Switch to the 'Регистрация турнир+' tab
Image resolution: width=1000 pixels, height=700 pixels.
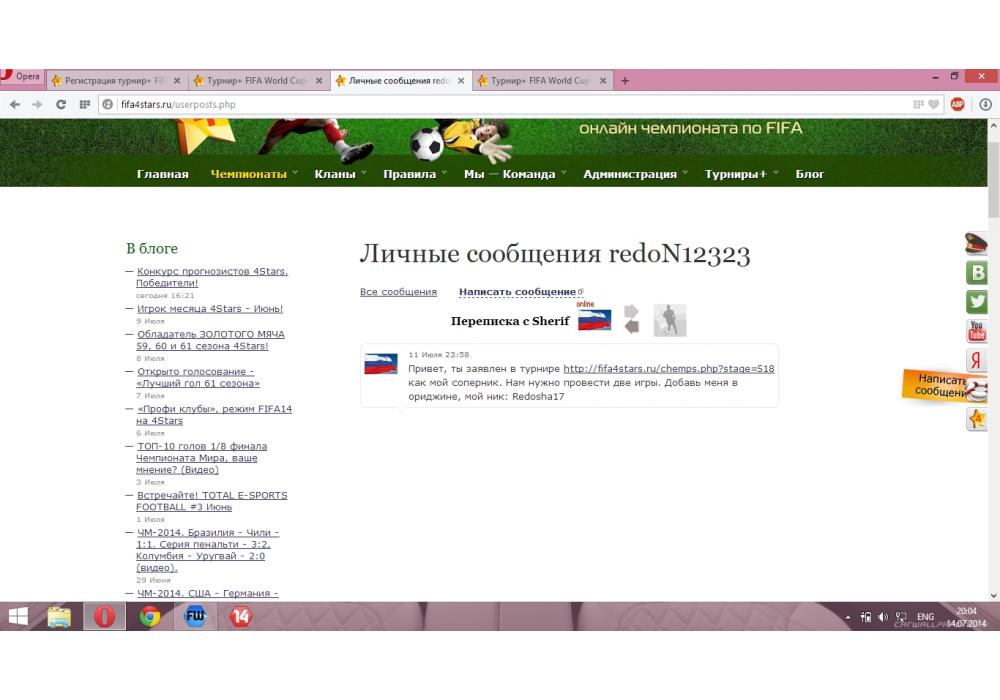(x=115, y=81)
